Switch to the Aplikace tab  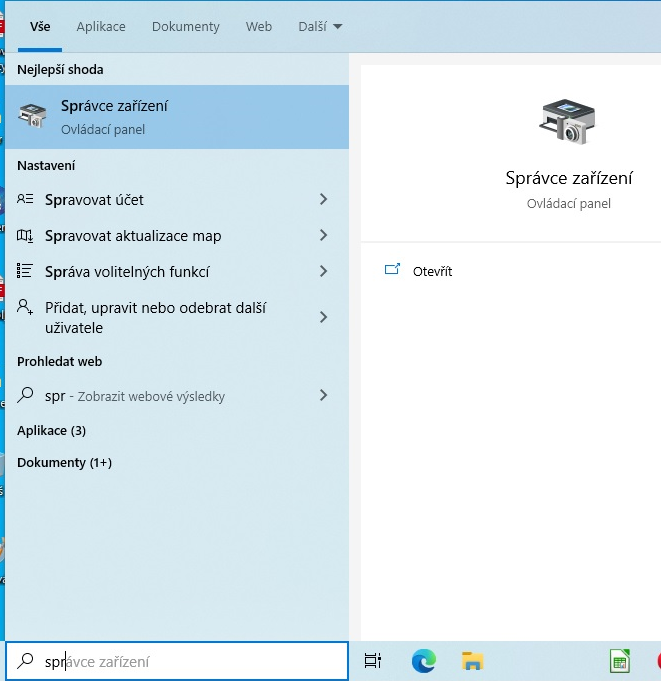pos(101,26)
